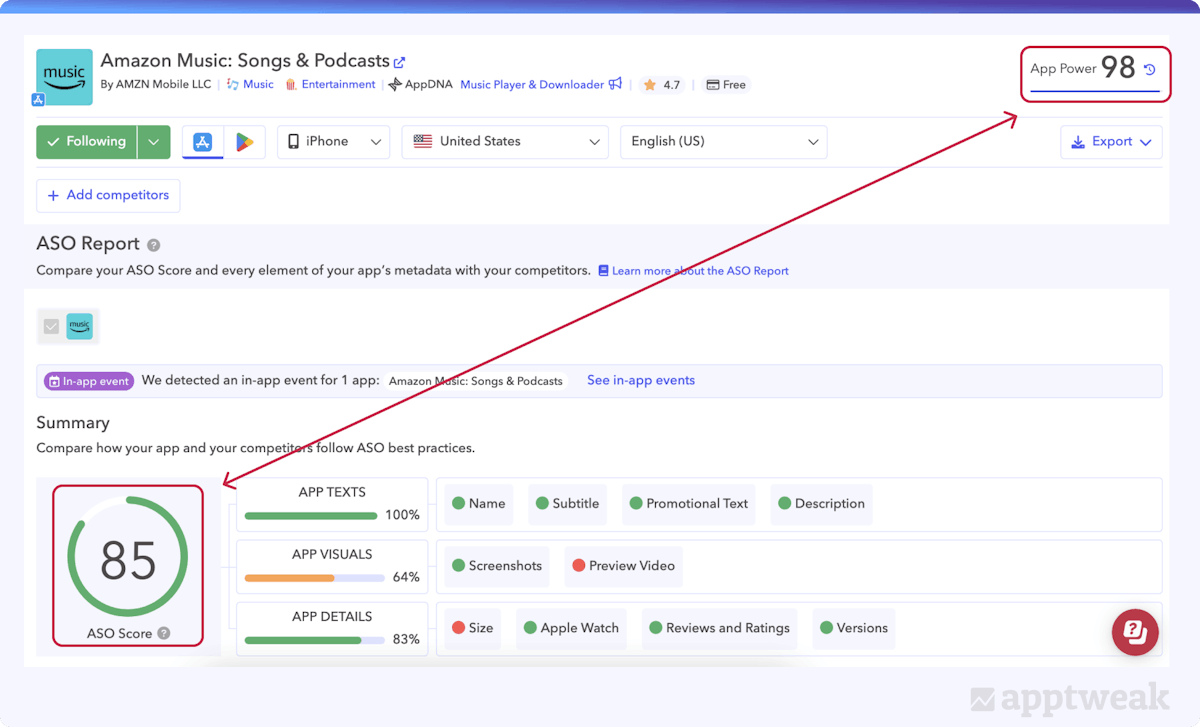Open the Export menu
This screenshot has width=1200, height=727.
click(x=1111, y=142)
